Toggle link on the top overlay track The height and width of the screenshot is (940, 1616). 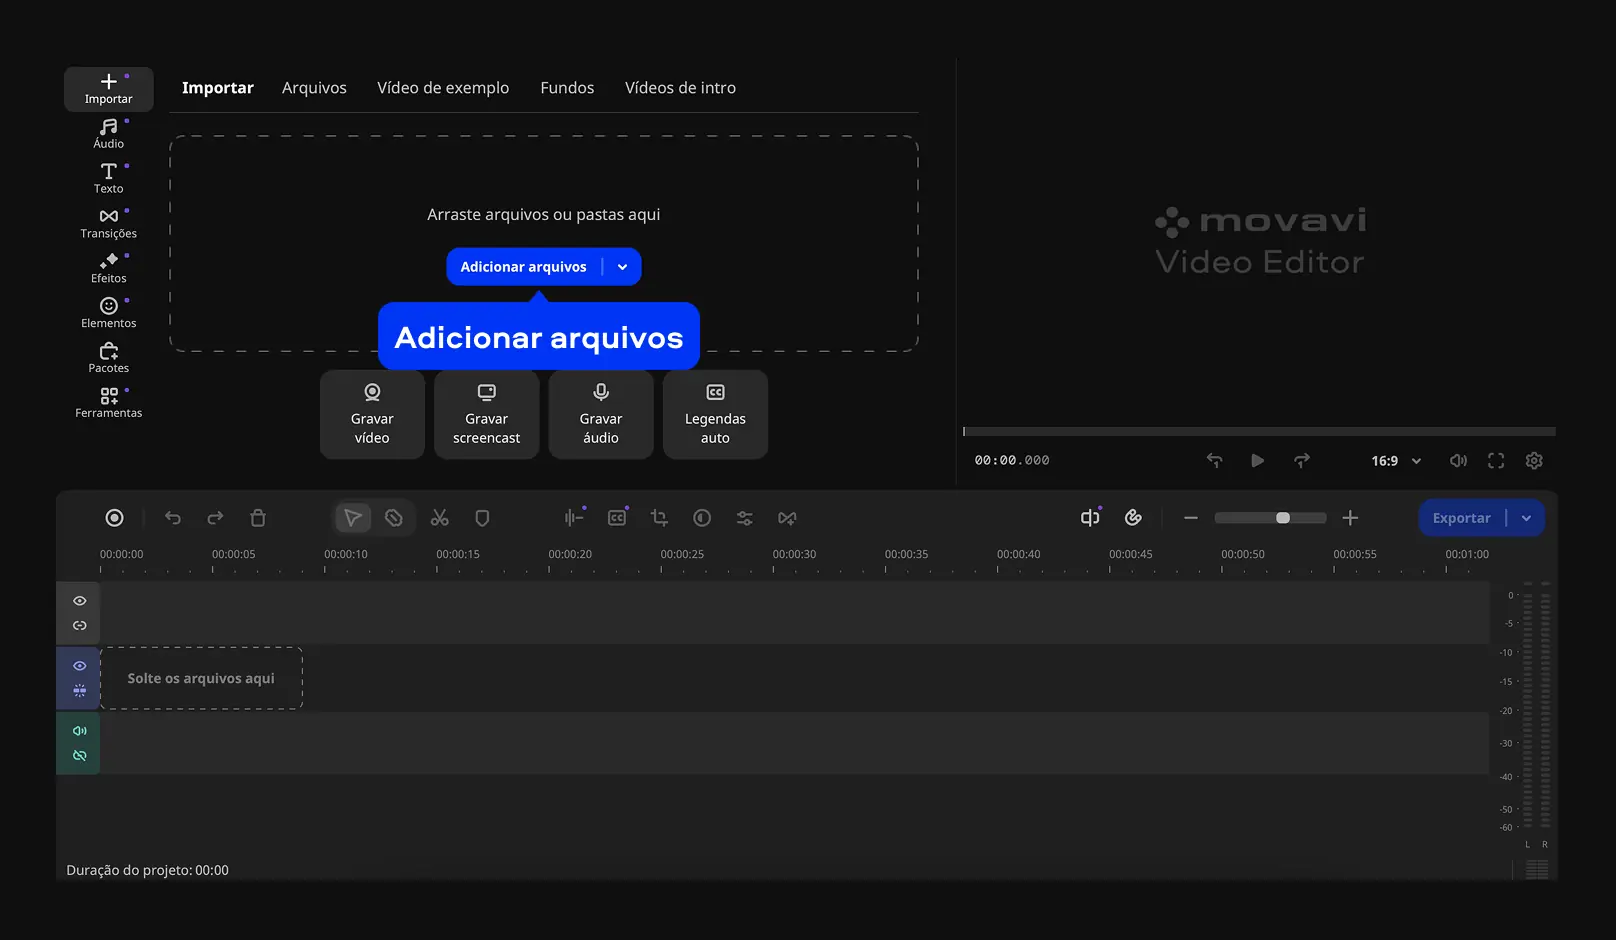click(80, 626)
